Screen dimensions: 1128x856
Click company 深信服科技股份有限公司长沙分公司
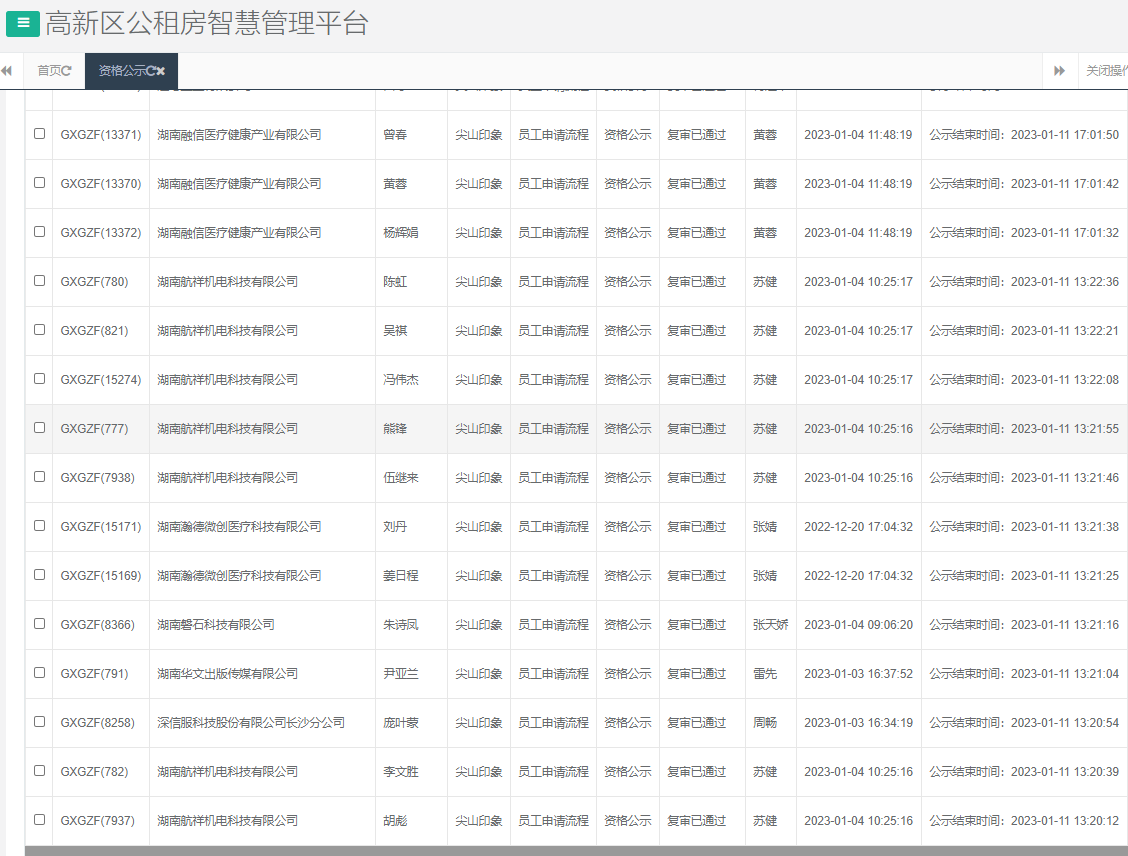[251, 722]
